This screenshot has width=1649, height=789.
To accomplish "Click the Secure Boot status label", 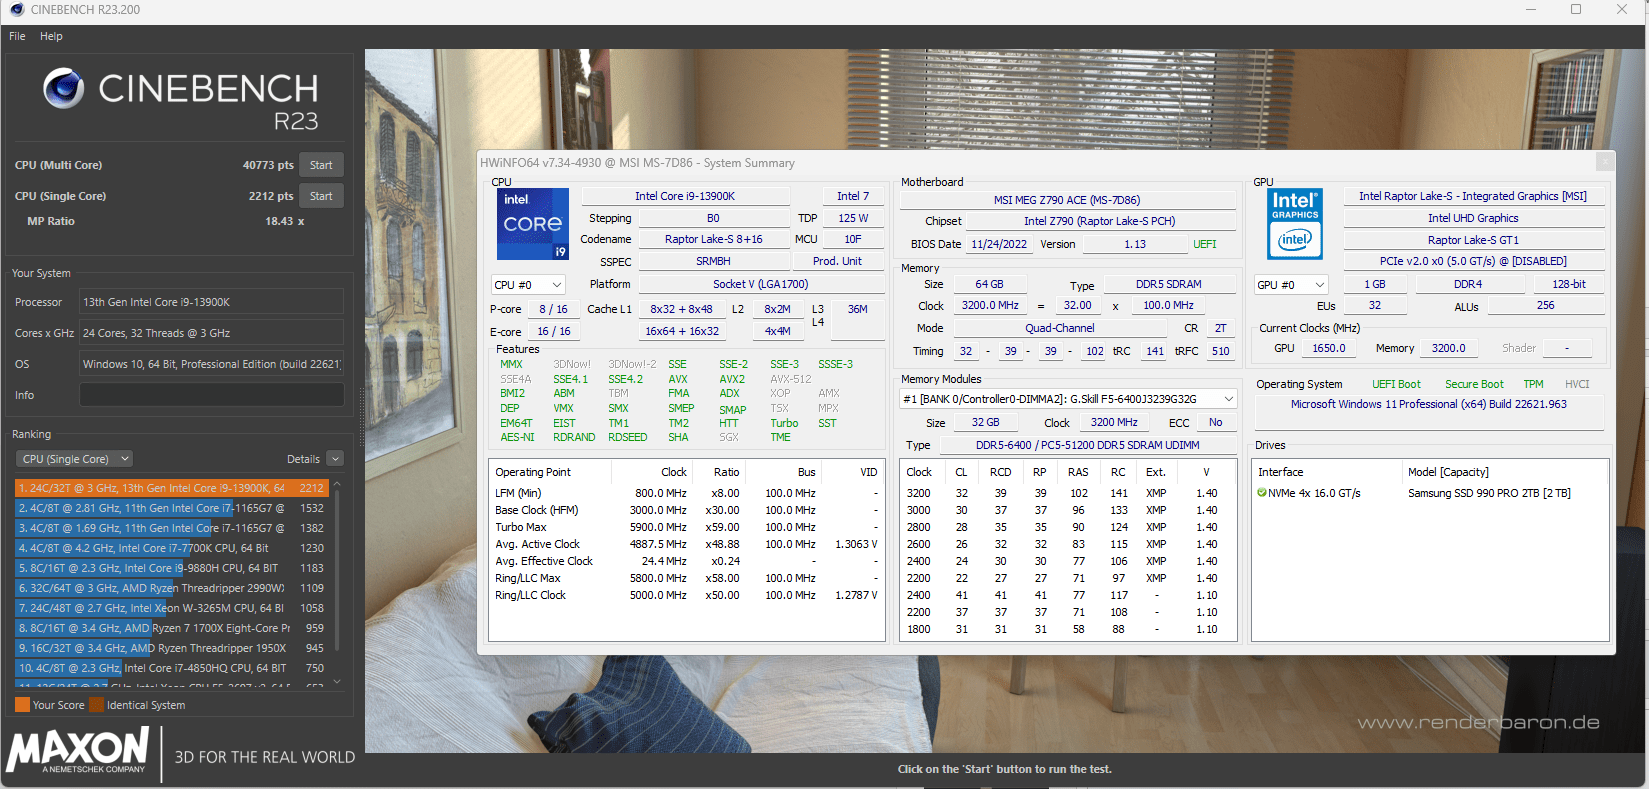I will point(1474,384).
